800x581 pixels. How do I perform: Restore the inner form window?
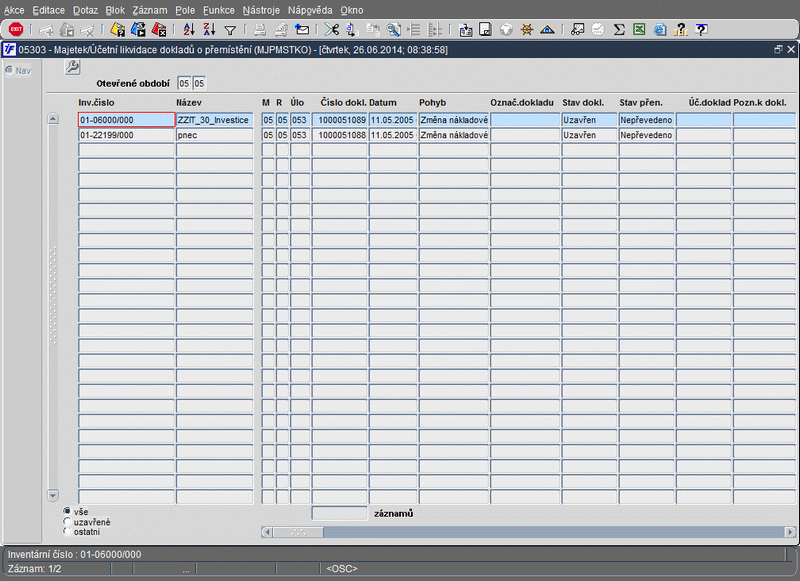(778, 49)
